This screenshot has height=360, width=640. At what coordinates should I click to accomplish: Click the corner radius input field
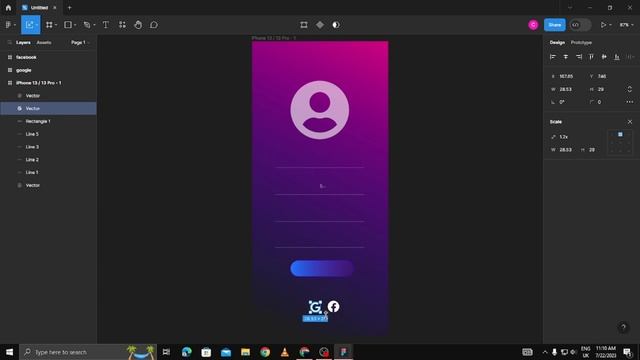(604, 102)
